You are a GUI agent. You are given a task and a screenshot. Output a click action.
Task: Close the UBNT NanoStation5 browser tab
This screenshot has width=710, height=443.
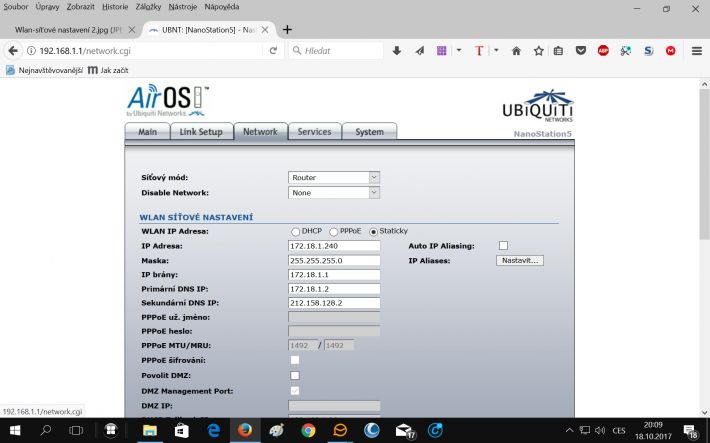click(x=265, y=30)
